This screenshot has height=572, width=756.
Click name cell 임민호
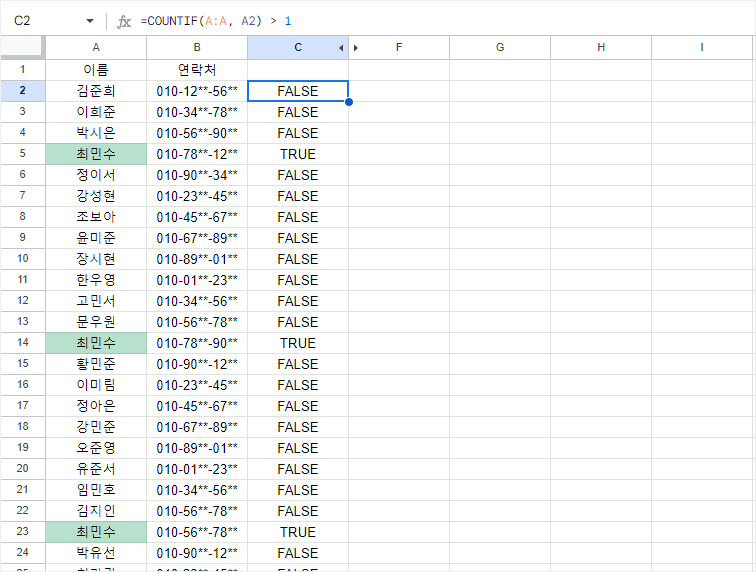pos(96,490)
